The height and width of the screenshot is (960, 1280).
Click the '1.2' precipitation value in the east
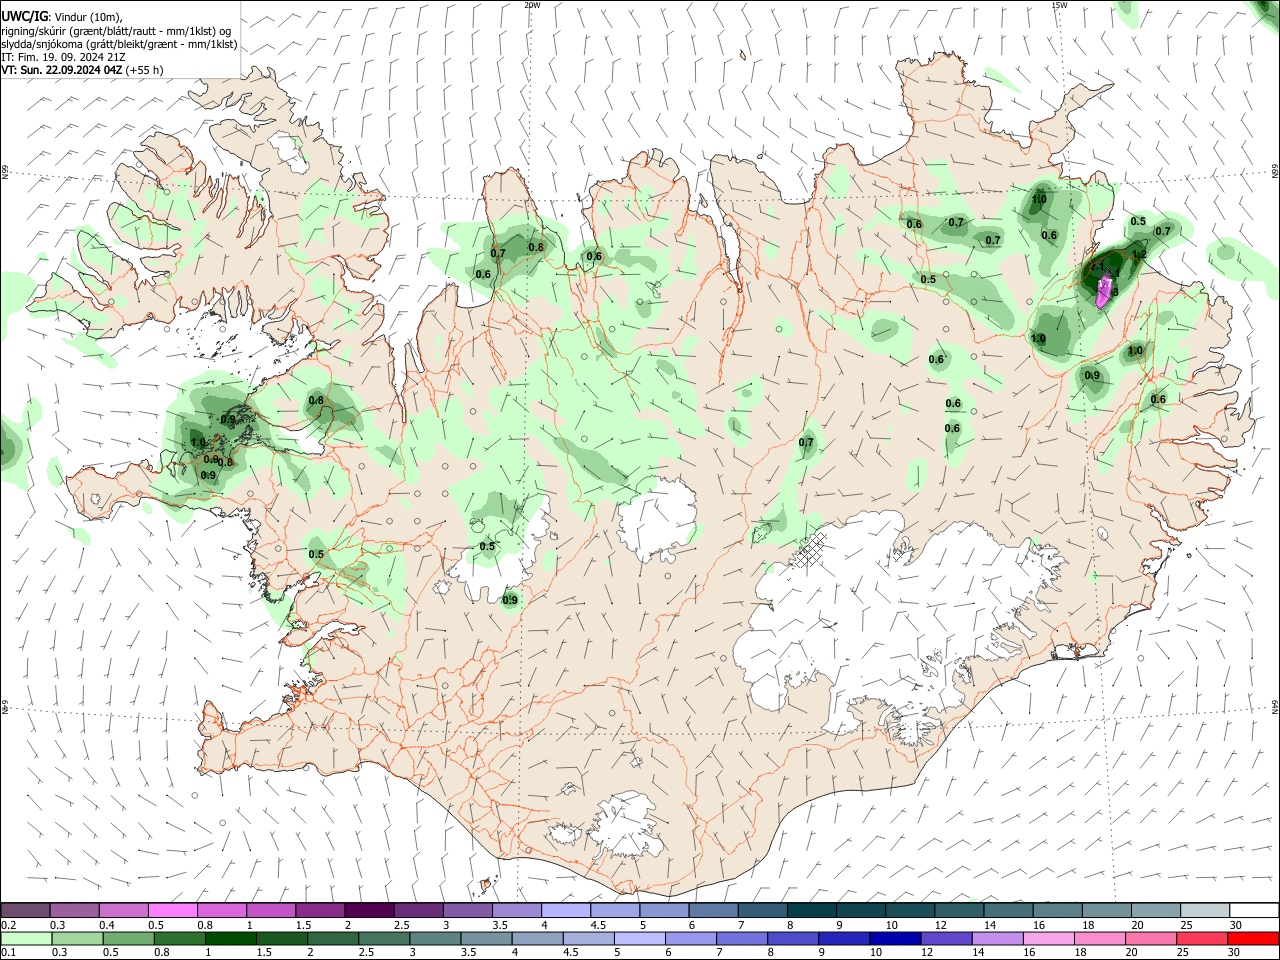(1138, 254)
